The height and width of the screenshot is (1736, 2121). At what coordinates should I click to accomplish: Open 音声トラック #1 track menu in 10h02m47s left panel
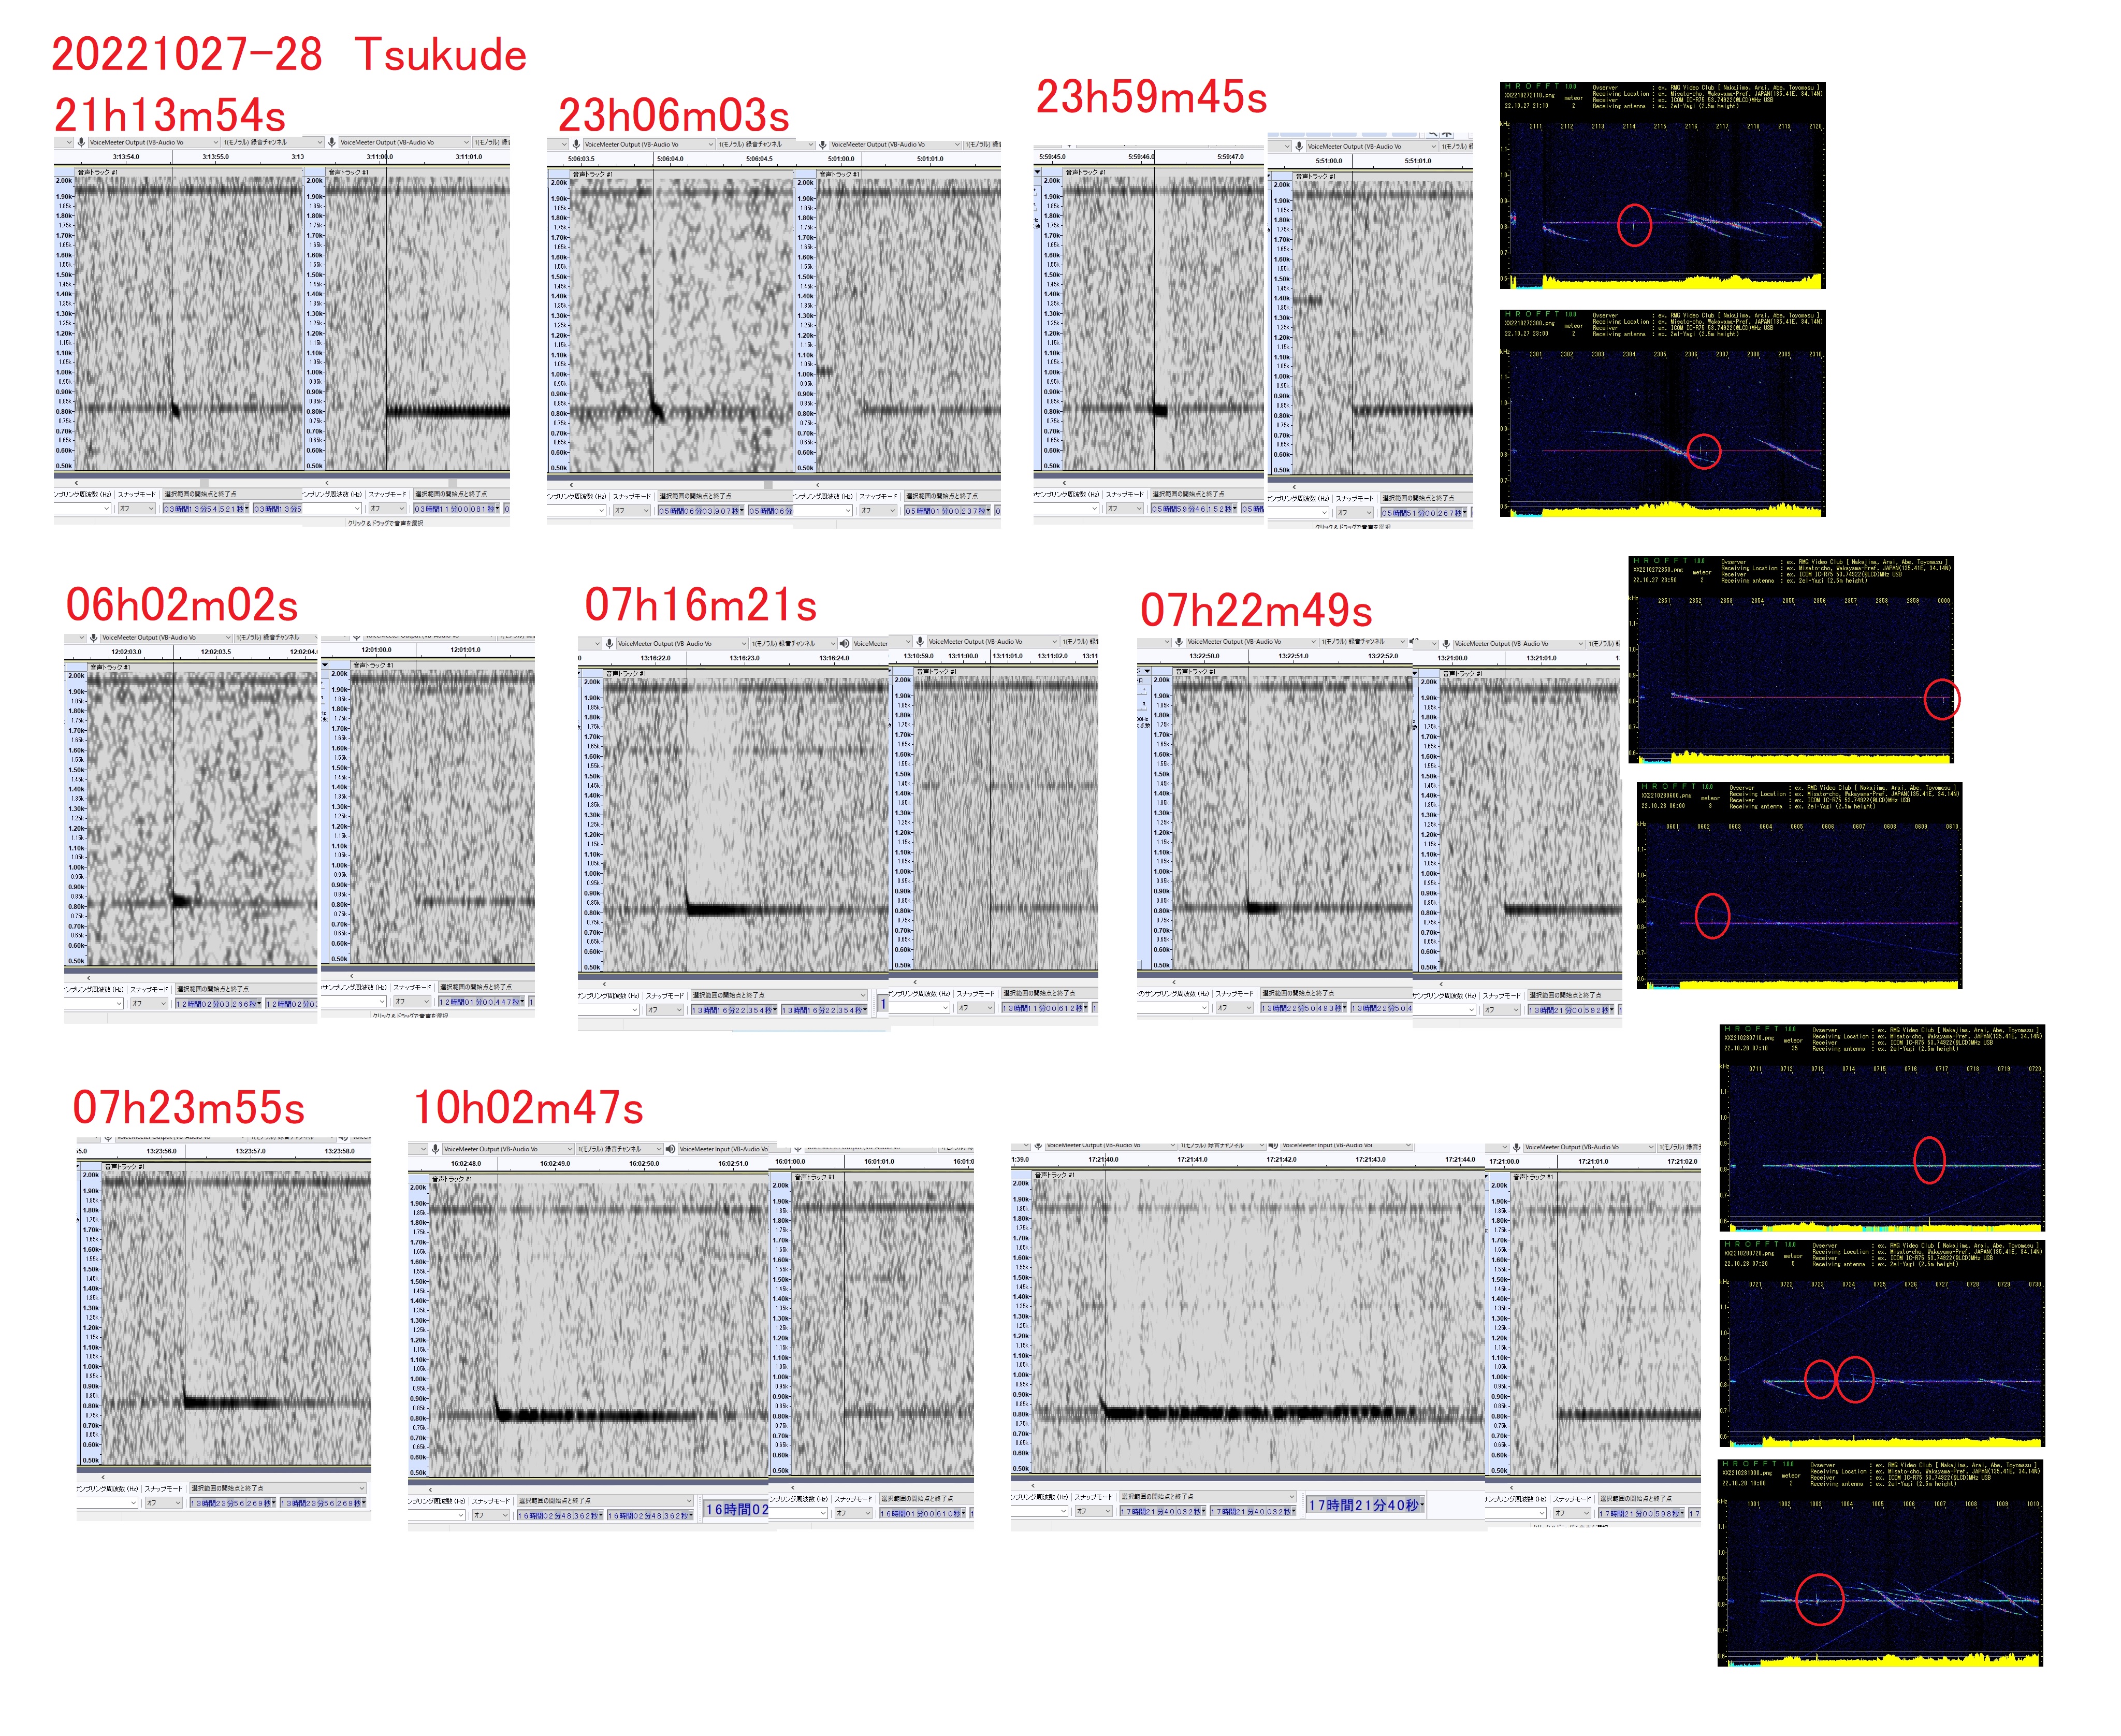452,1179
